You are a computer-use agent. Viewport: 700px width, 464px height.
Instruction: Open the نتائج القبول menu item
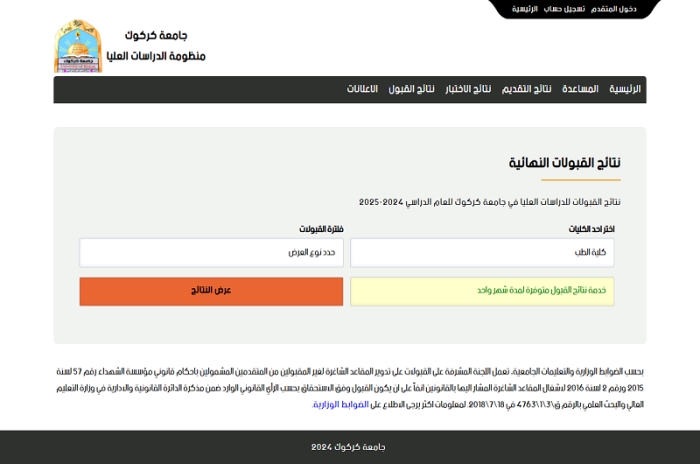click(x=411, y=89)
